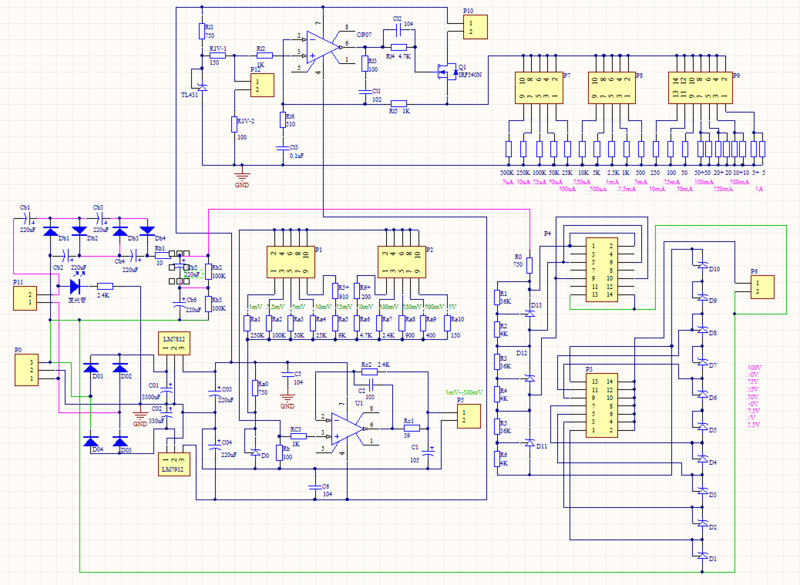
Task: Select the TL431 reference symbol
Action: 203,88
